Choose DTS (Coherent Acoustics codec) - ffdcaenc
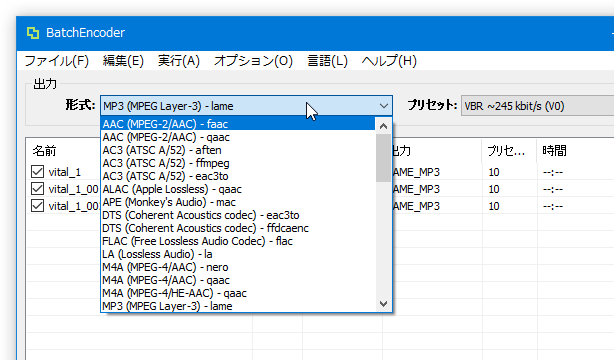The width and height of the screenshot is (614, 360). tap(238, 228)
